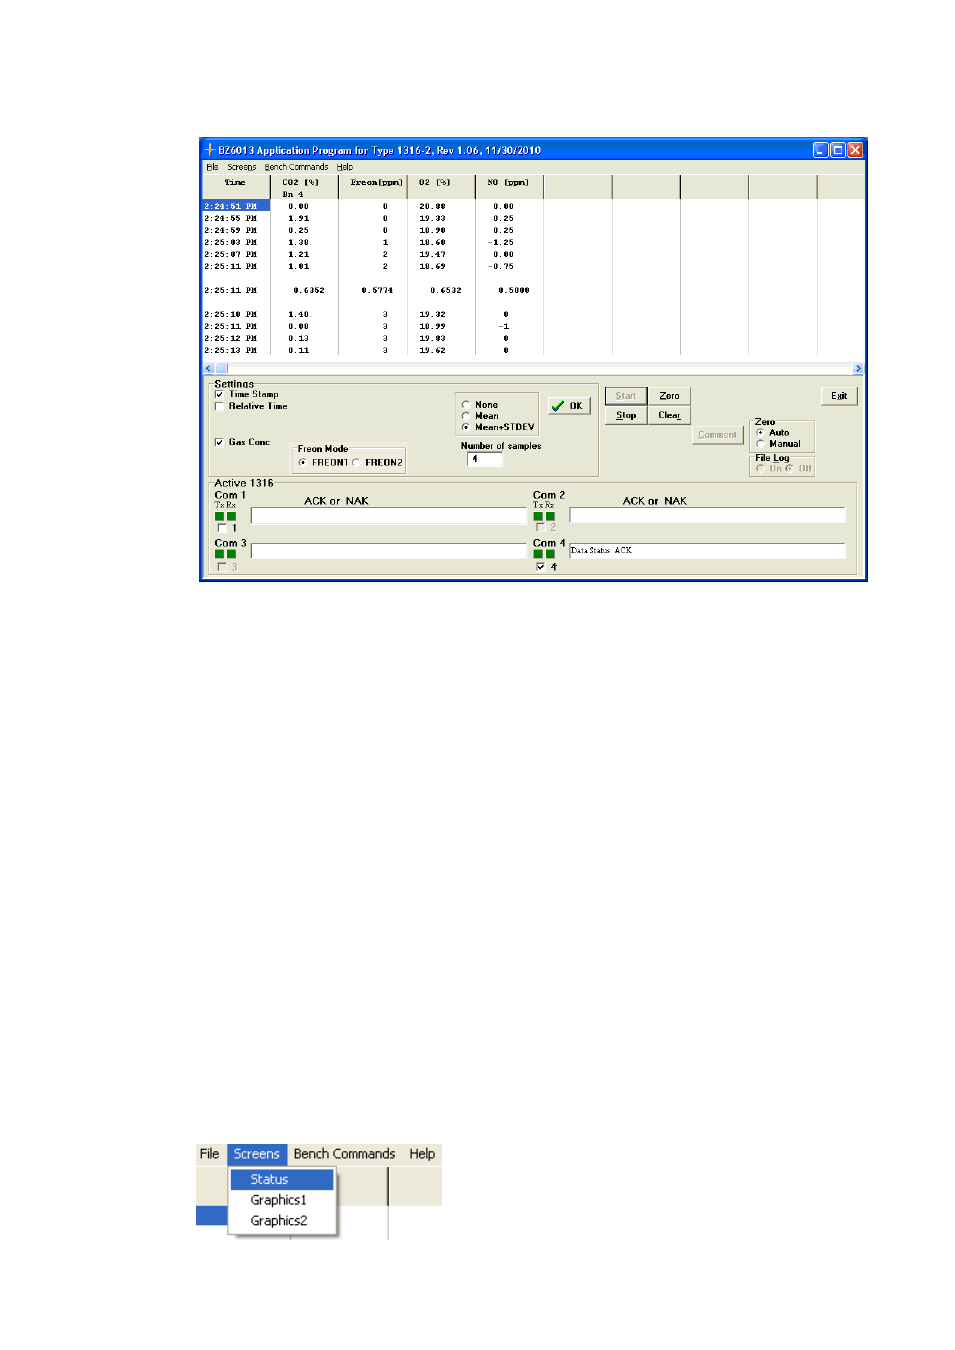Open Bench Commands menu in the application window
This screenshot has width=955, height=1350.
pyautogui.click(x=296, y=167)
